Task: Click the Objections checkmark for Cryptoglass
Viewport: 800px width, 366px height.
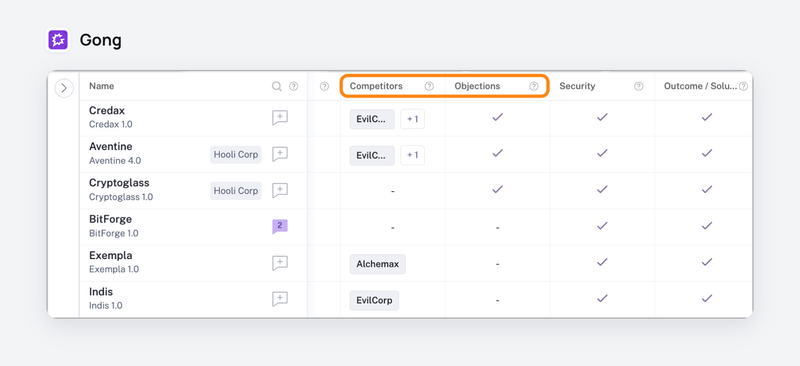Action: click(497, 189)
